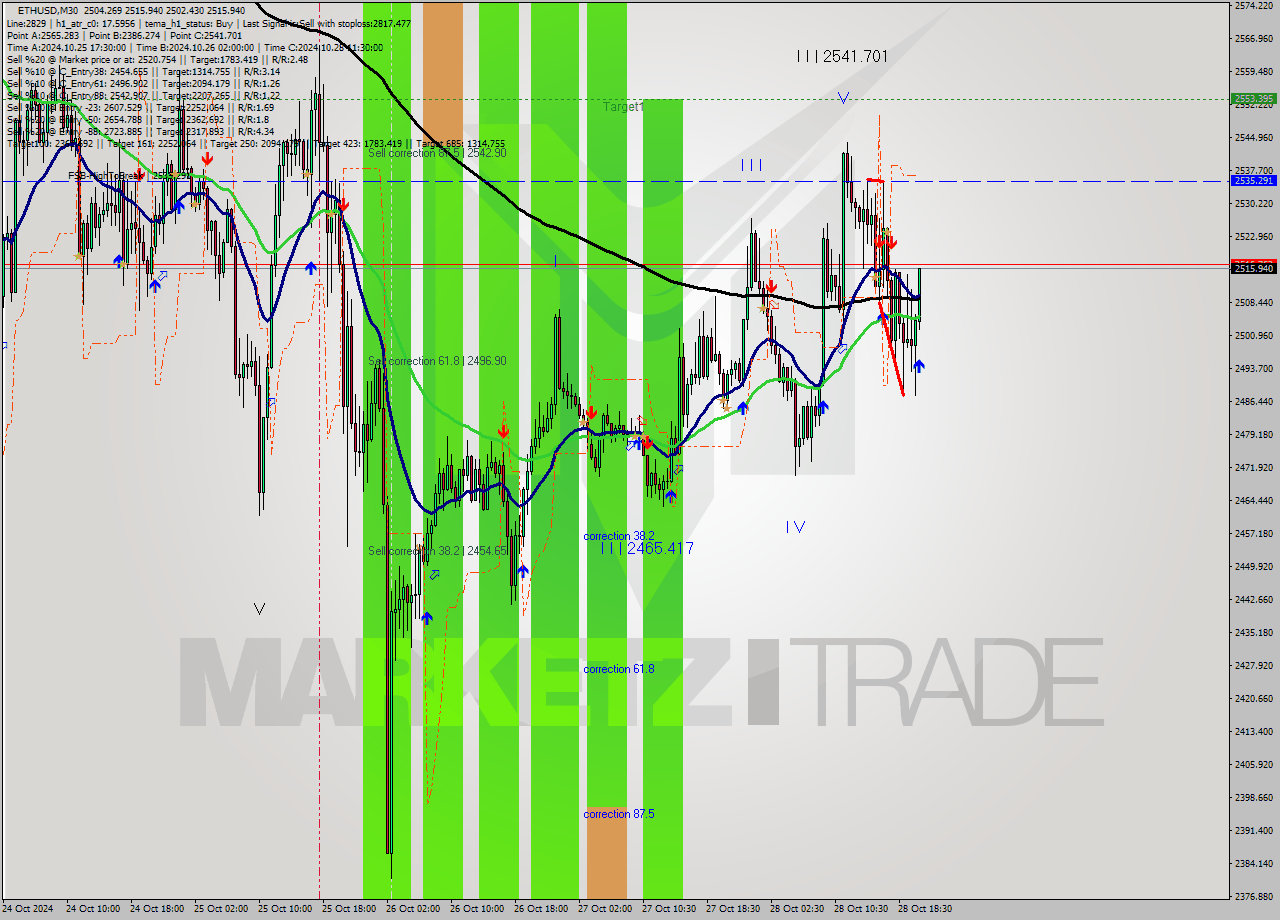Click the 'Sell correction 61.8 | 2496.90' label
The width and height of the screenshot is (1280, 920).
point(437,361)
